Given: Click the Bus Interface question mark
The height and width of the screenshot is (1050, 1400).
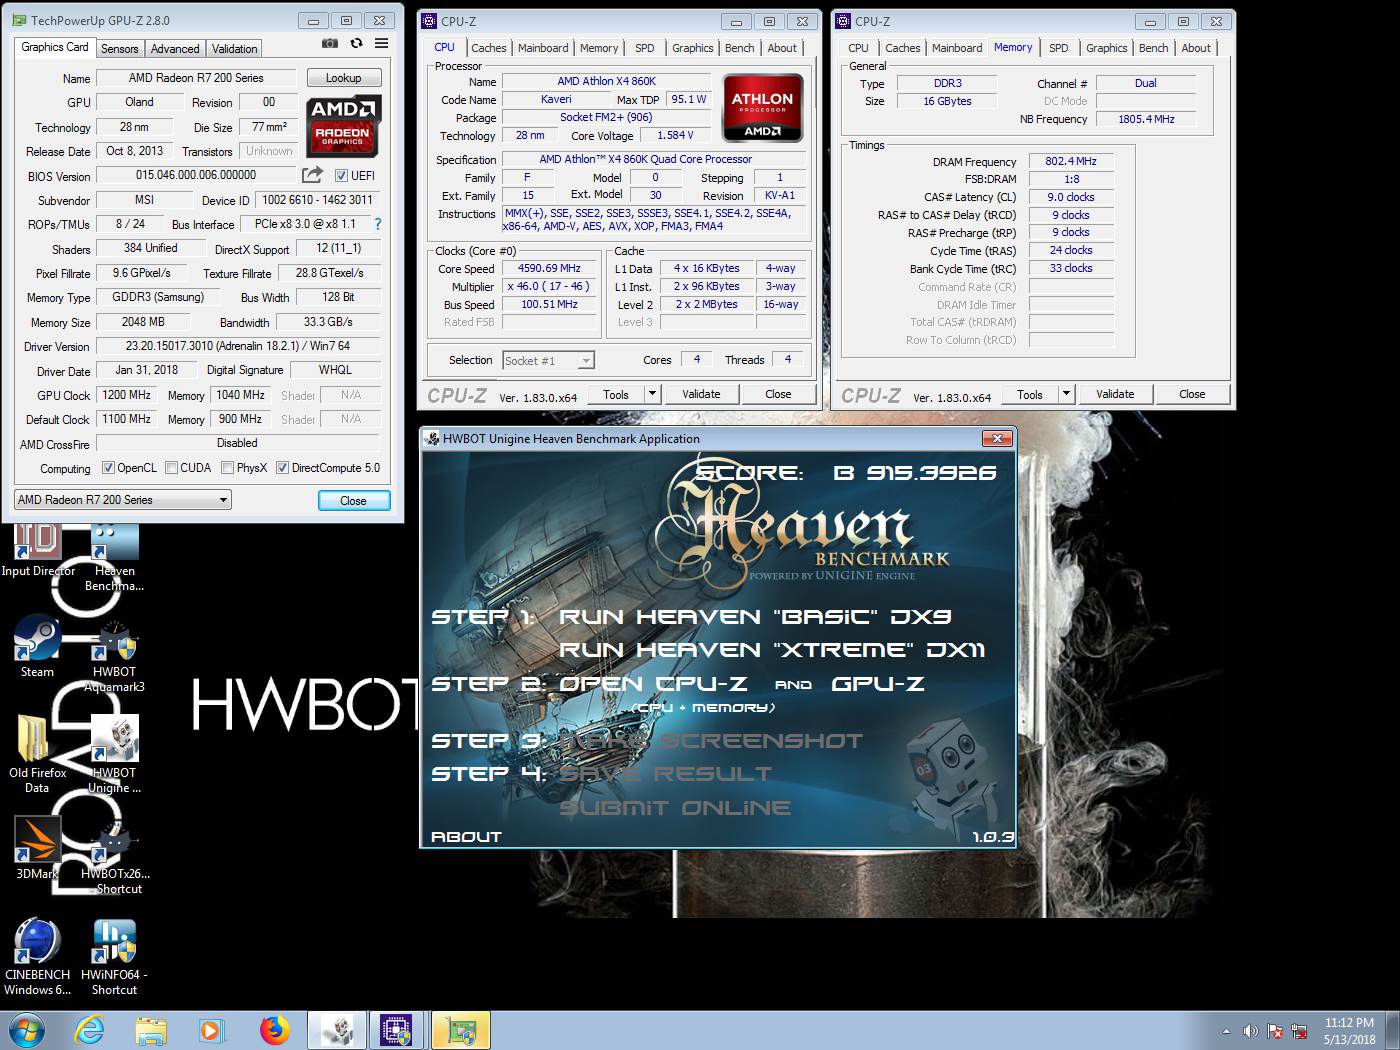Looking at the screenshot, I should coord(377,224).
